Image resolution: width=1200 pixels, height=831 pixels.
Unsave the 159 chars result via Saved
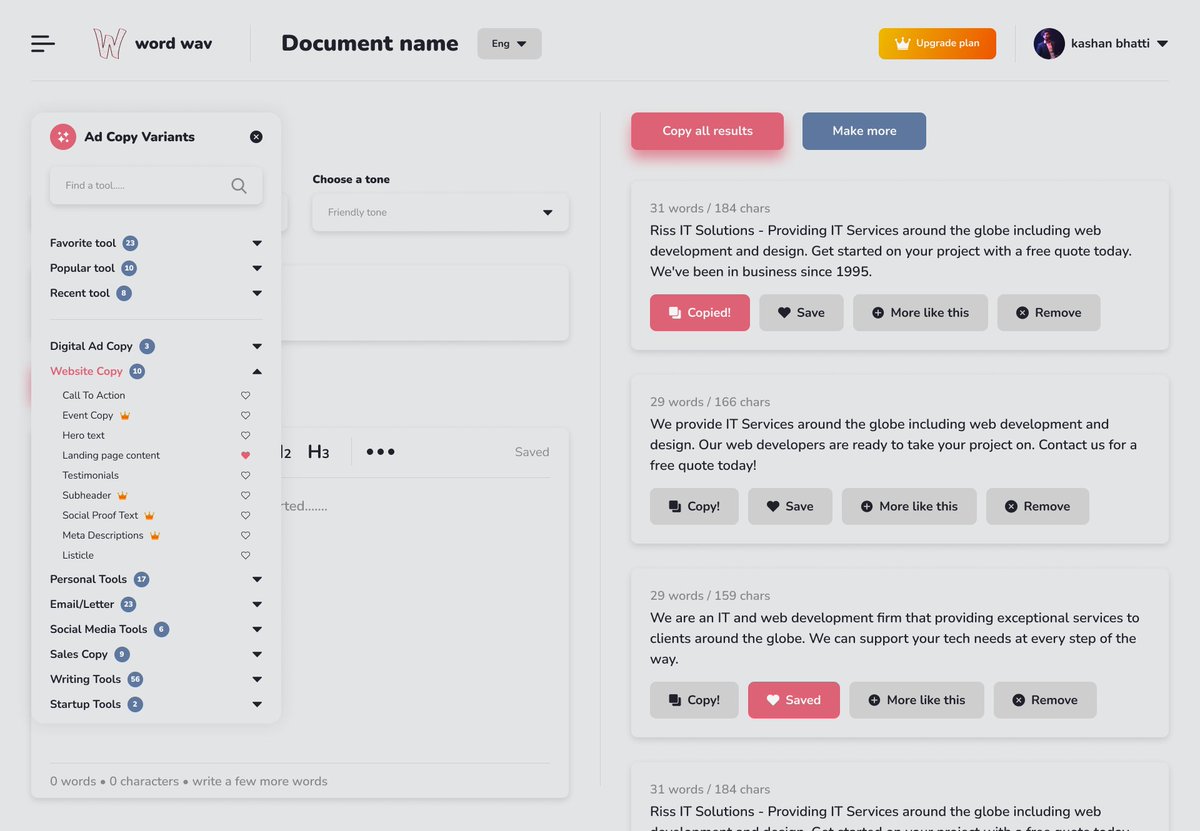[793, 700]
